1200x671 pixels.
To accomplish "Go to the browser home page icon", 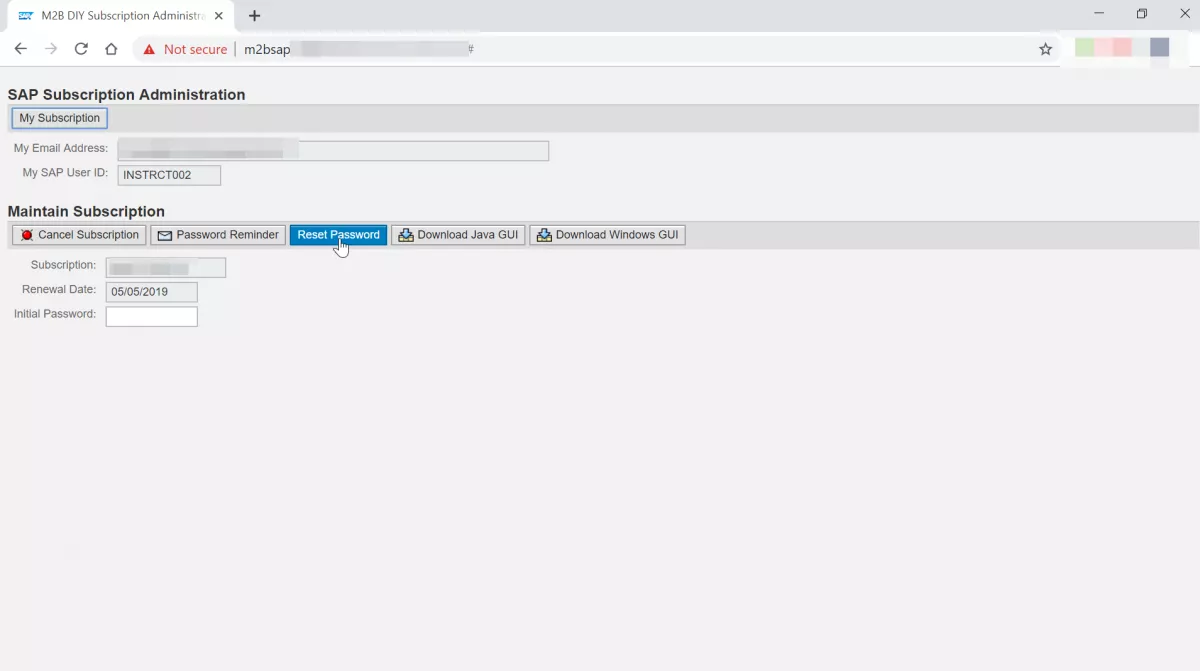I will point(111,49).
